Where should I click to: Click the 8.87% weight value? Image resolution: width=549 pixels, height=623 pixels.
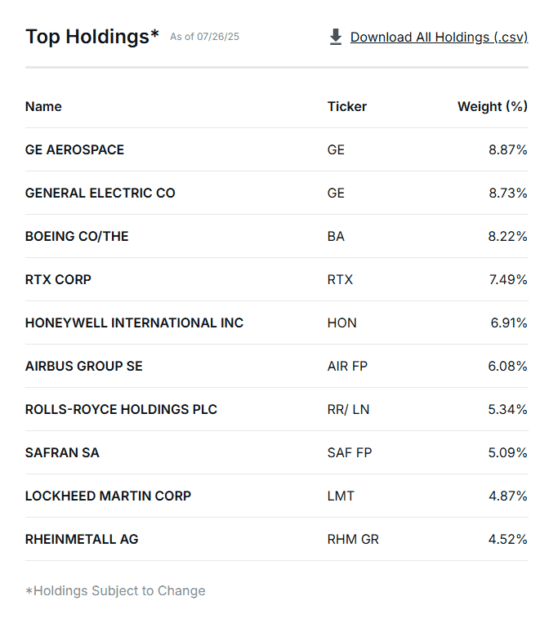coord(508,150)
